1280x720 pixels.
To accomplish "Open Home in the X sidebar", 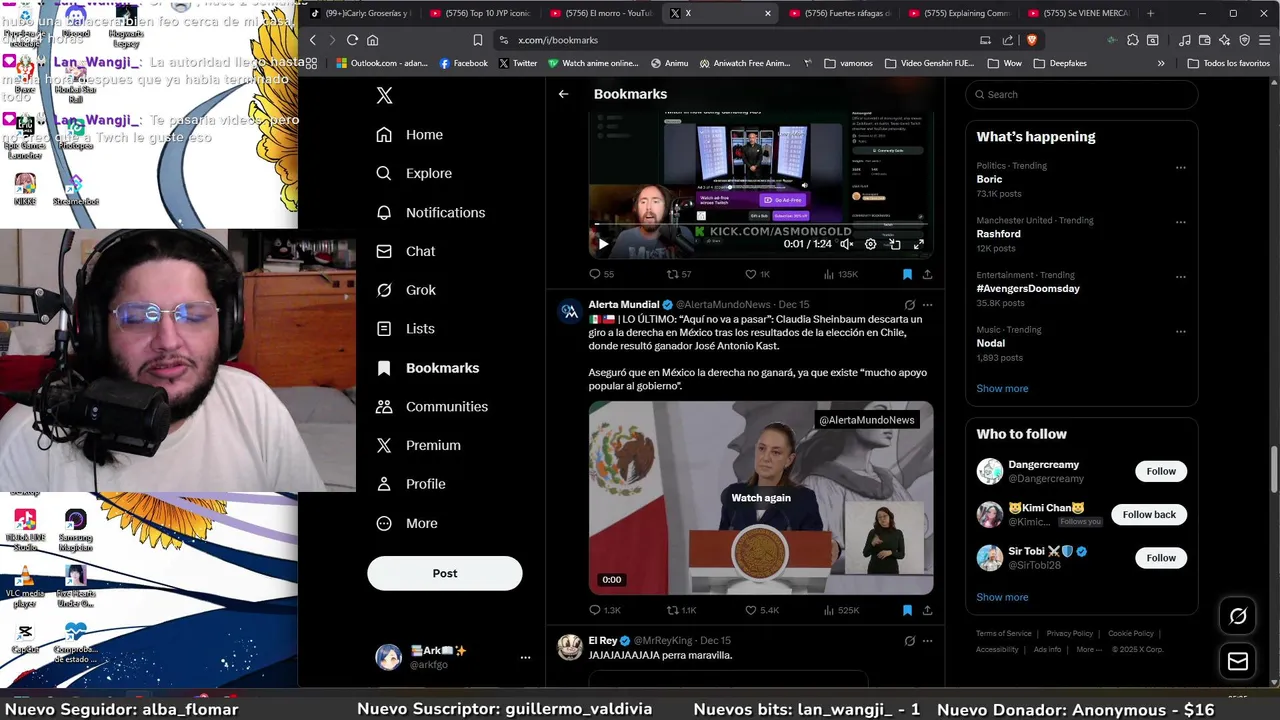I will [x=410, y=134].
